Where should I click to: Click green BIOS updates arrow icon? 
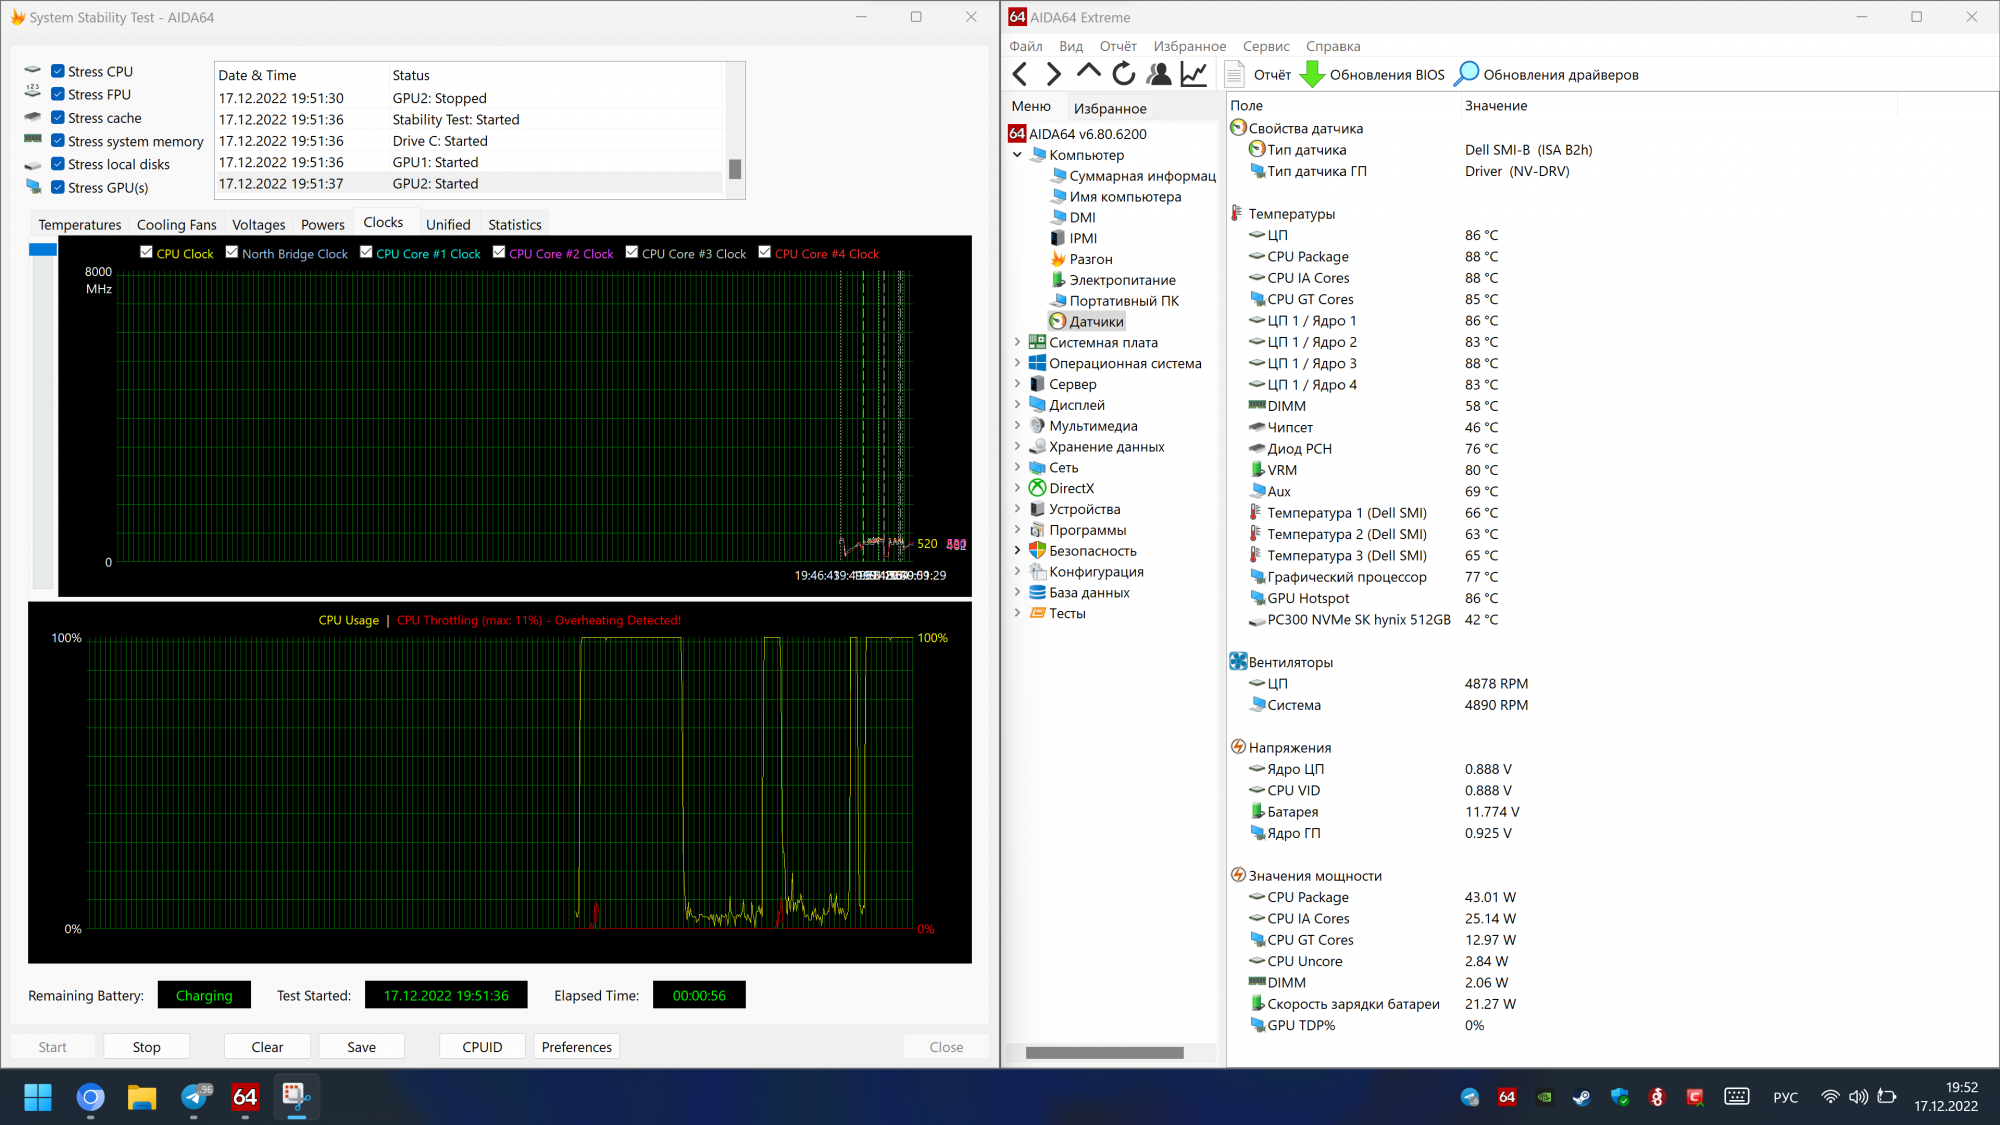[x=1312, y=74]
